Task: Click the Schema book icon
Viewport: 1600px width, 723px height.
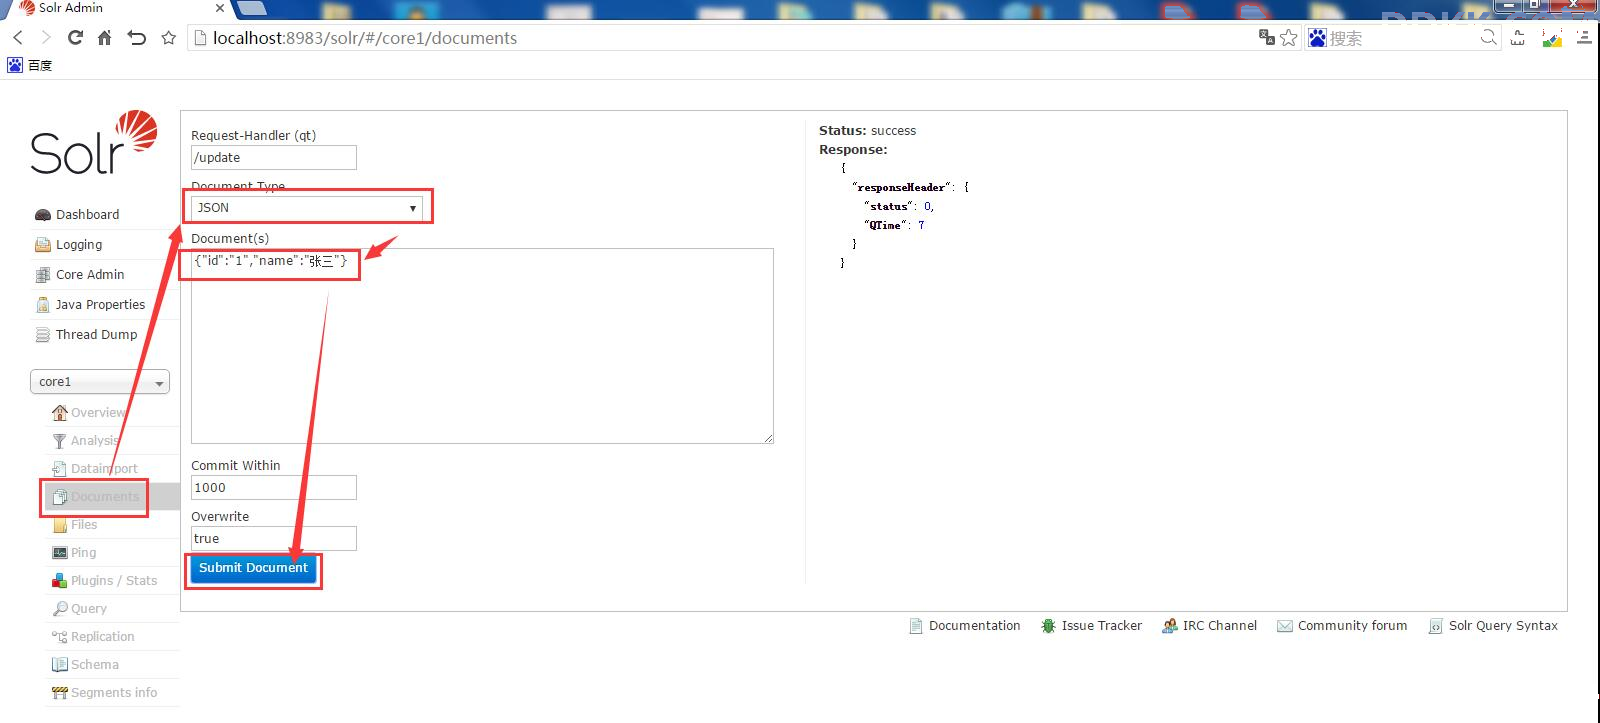Action: tap(60, 664)
